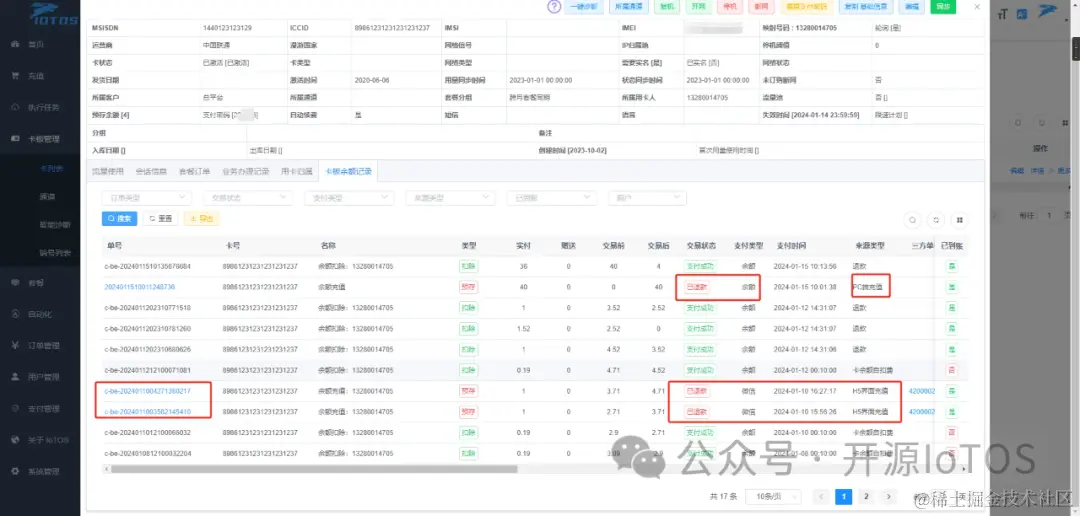This screenshot has width=1080, height=516.
Task: Switch to the 会话信息 tab
Action: [151, 171]
